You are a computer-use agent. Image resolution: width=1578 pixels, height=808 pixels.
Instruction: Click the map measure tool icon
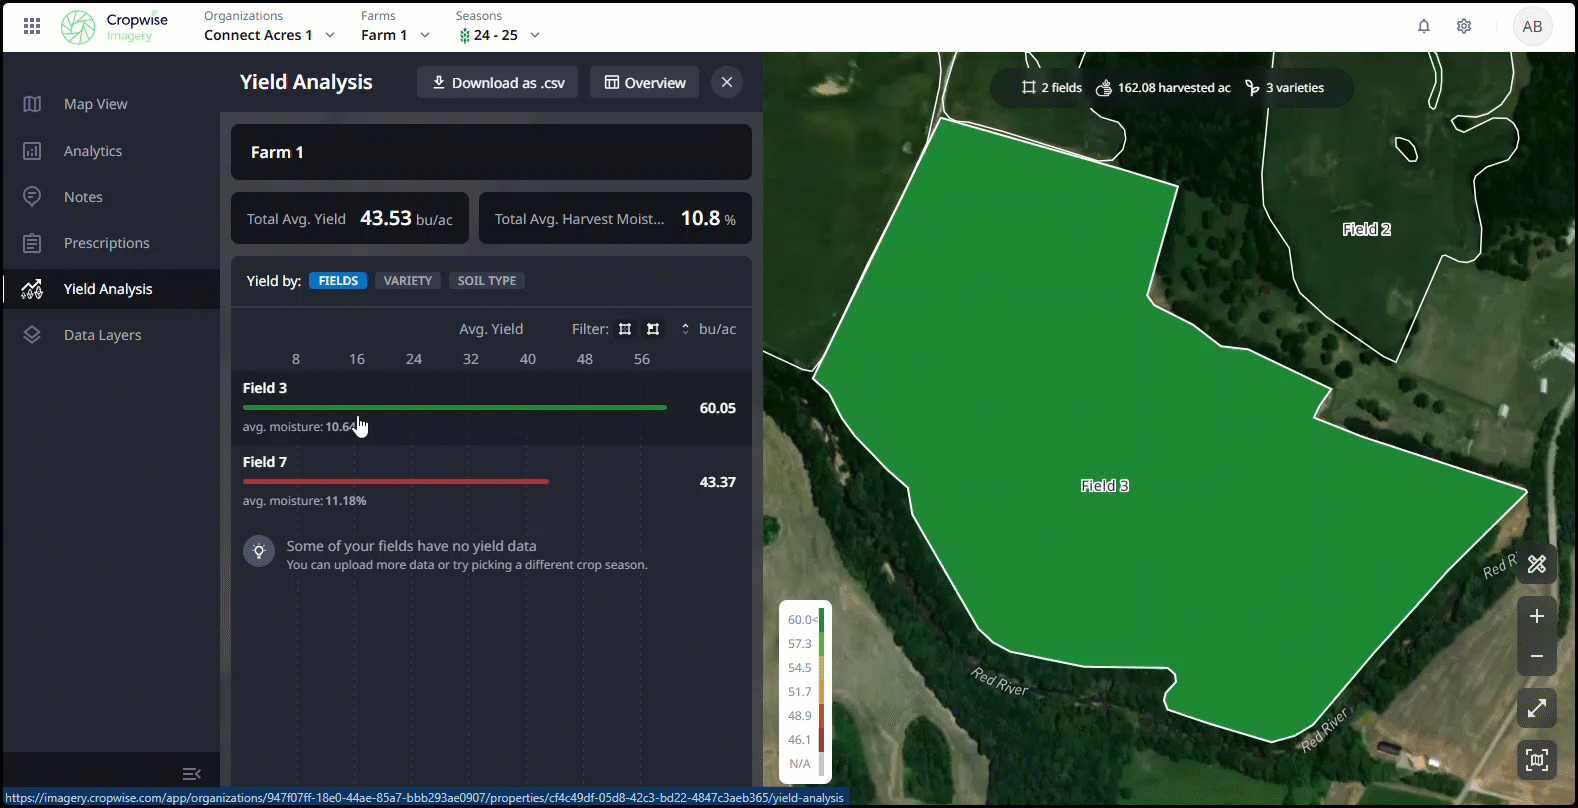pos(1537,564)
